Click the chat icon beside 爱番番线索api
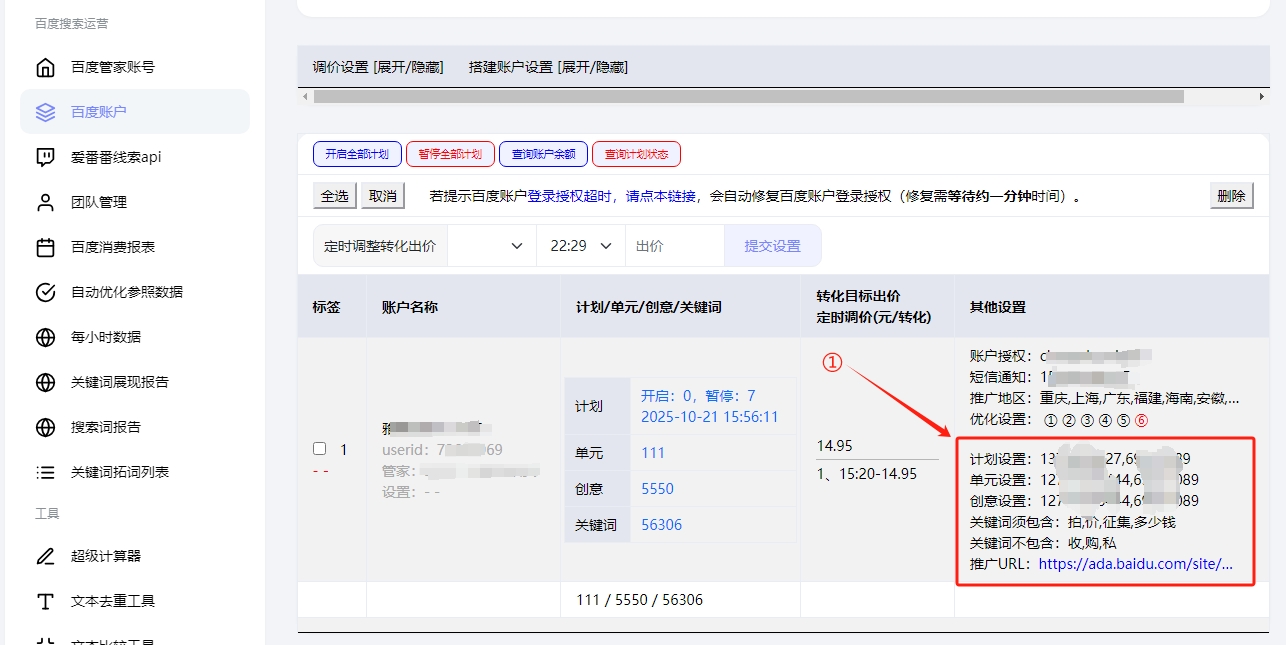The width and height of the screenshot is (1286, 645). 45,157
